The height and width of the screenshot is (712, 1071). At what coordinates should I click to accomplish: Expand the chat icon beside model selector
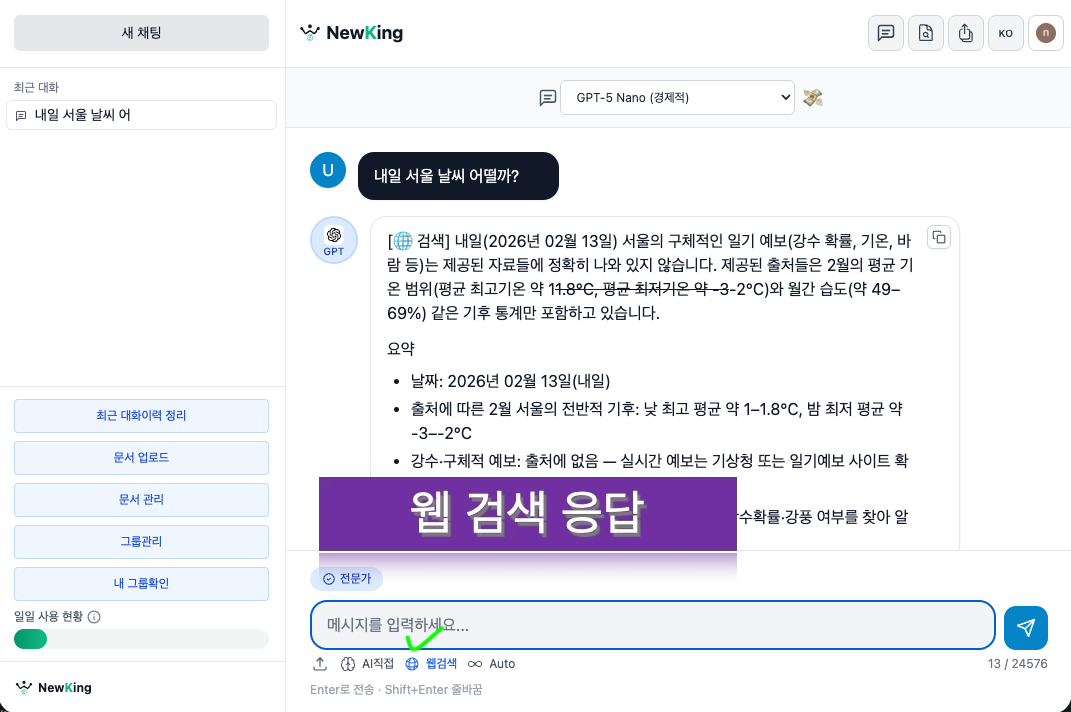coord(548,97)
